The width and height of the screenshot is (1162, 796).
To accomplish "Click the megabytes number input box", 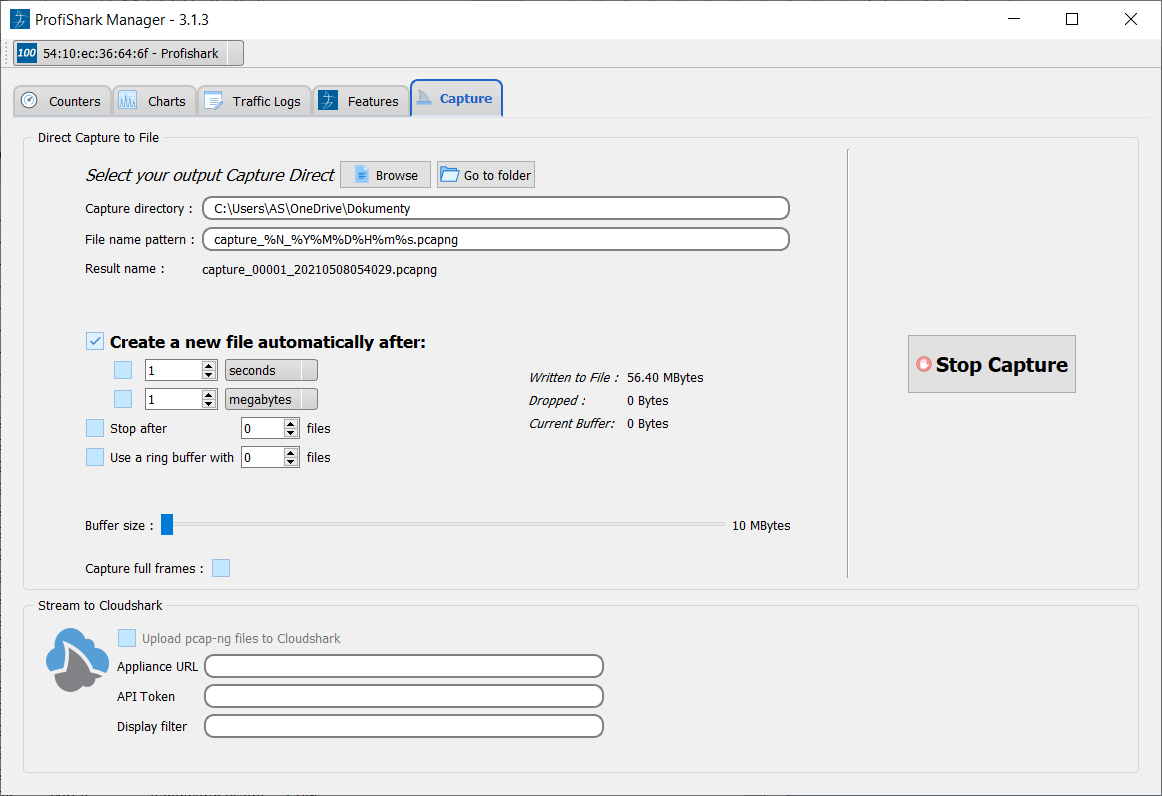I will (174, 399).
